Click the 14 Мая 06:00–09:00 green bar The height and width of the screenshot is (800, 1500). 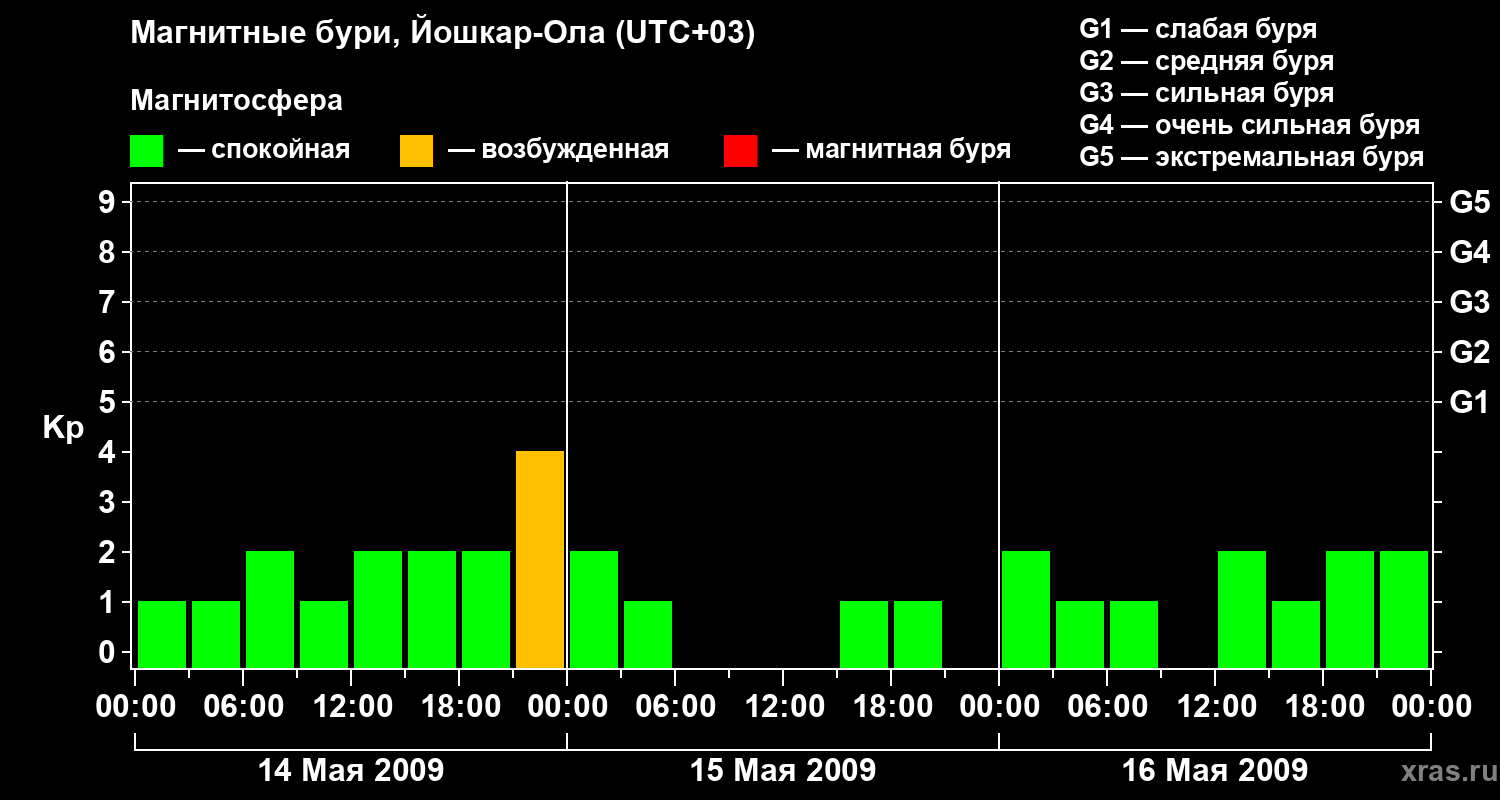click(x=270, y=609)
